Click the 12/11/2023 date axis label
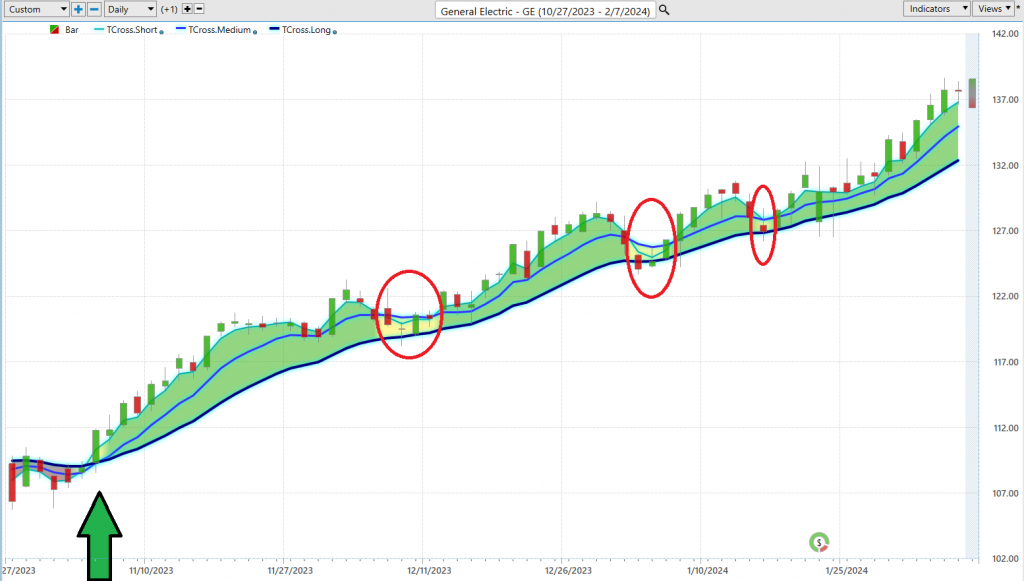This screenshot has width=1024, height=581. [x=429, y=571]
